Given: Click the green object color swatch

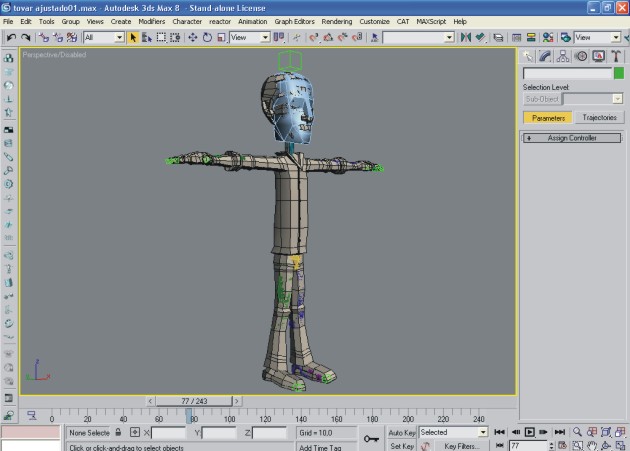Looking at the screenshot, I should 619,73.
